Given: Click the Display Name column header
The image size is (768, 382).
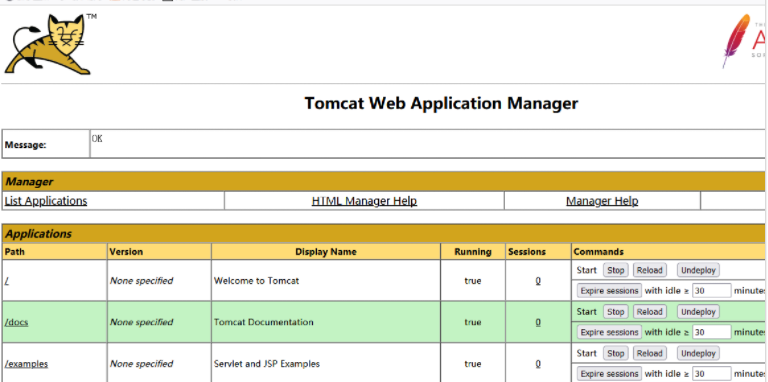Looking at the screenshot, I should [x=326, y=252].
